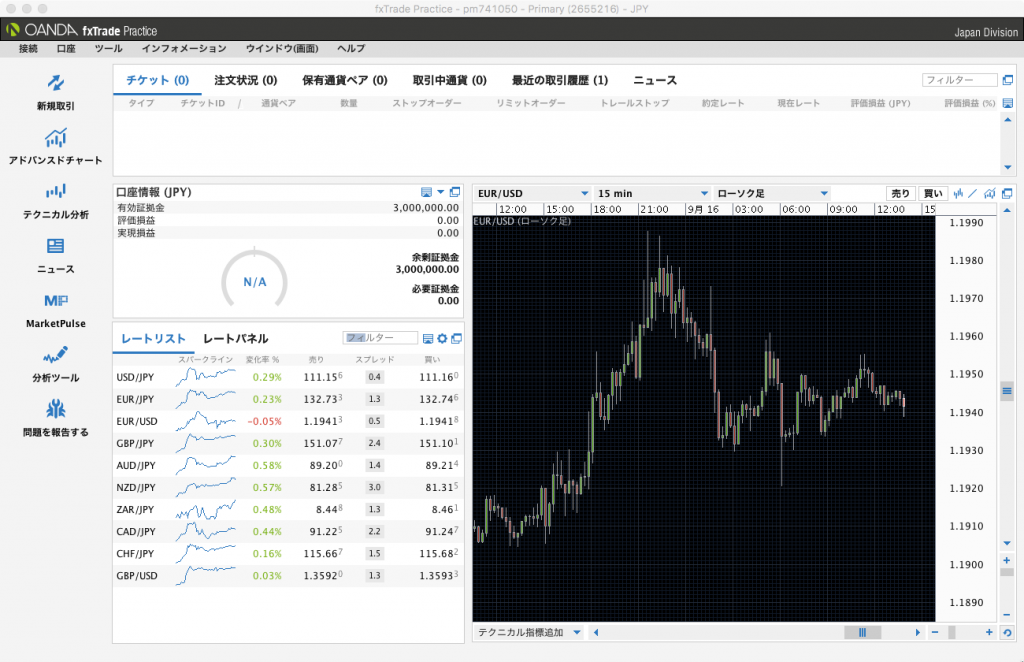Click chart horizontal zoom slider handle
Viewport: 1024px width, 662px height.
(952, 632)
